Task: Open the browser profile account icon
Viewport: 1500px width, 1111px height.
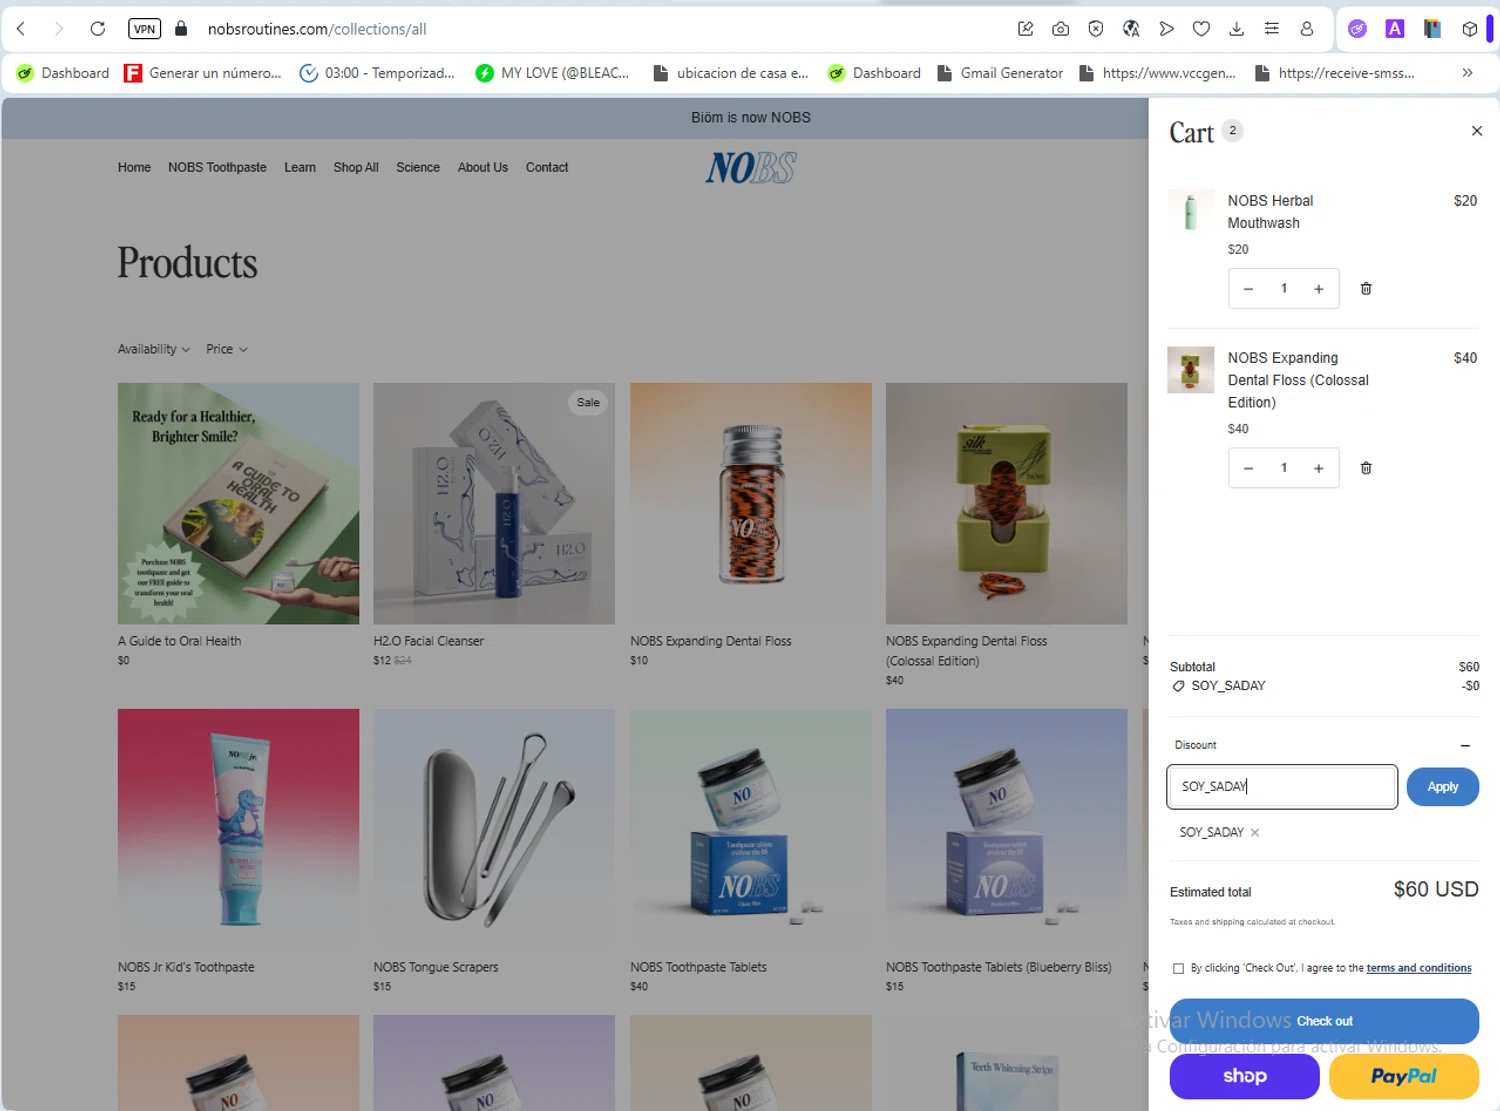Action: (x=1306, y=29)
